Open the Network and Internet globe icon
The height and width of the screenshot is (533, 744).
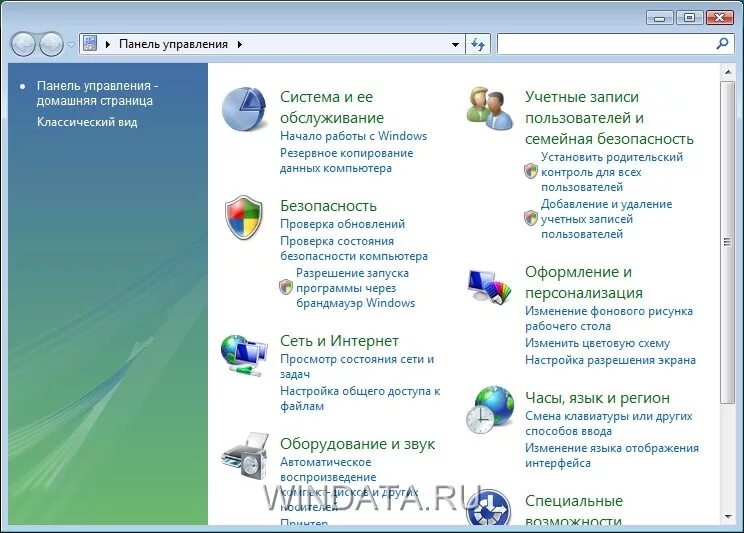[x=244, y=356]
